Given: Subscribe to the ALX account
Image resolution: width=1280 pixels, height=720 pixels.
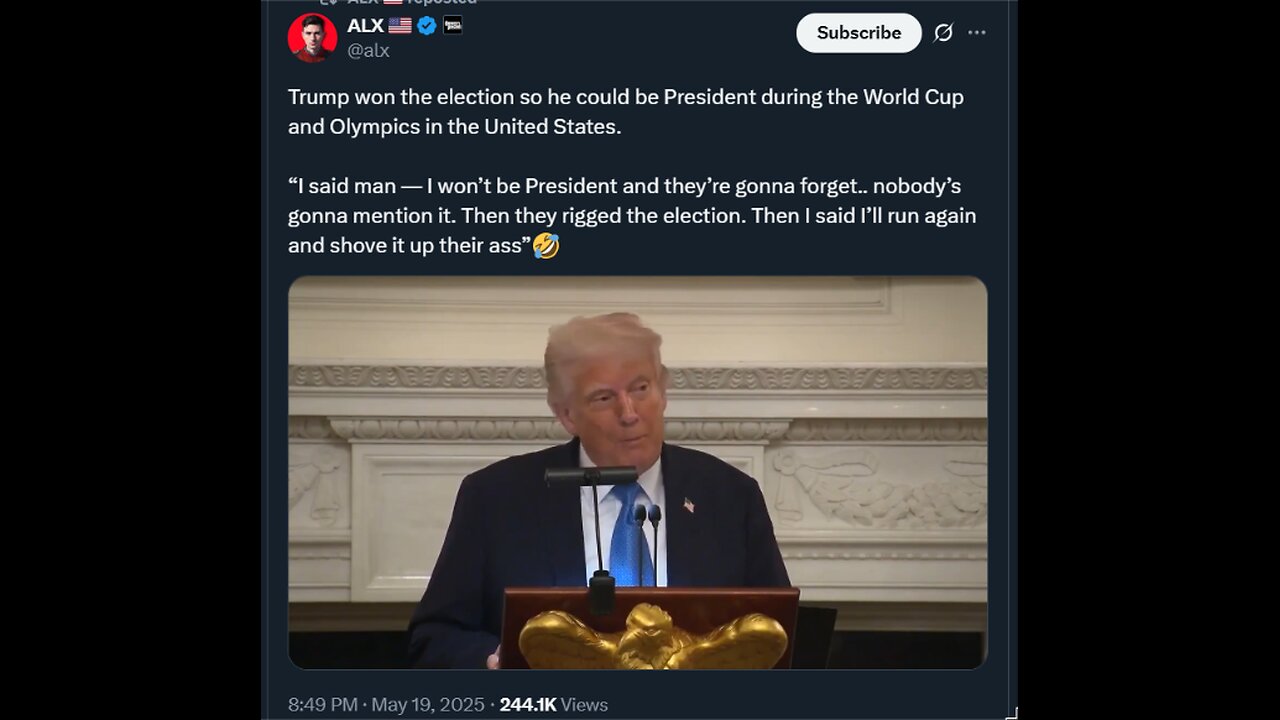Looking at the screenshot, I should [x=859, y=33].
